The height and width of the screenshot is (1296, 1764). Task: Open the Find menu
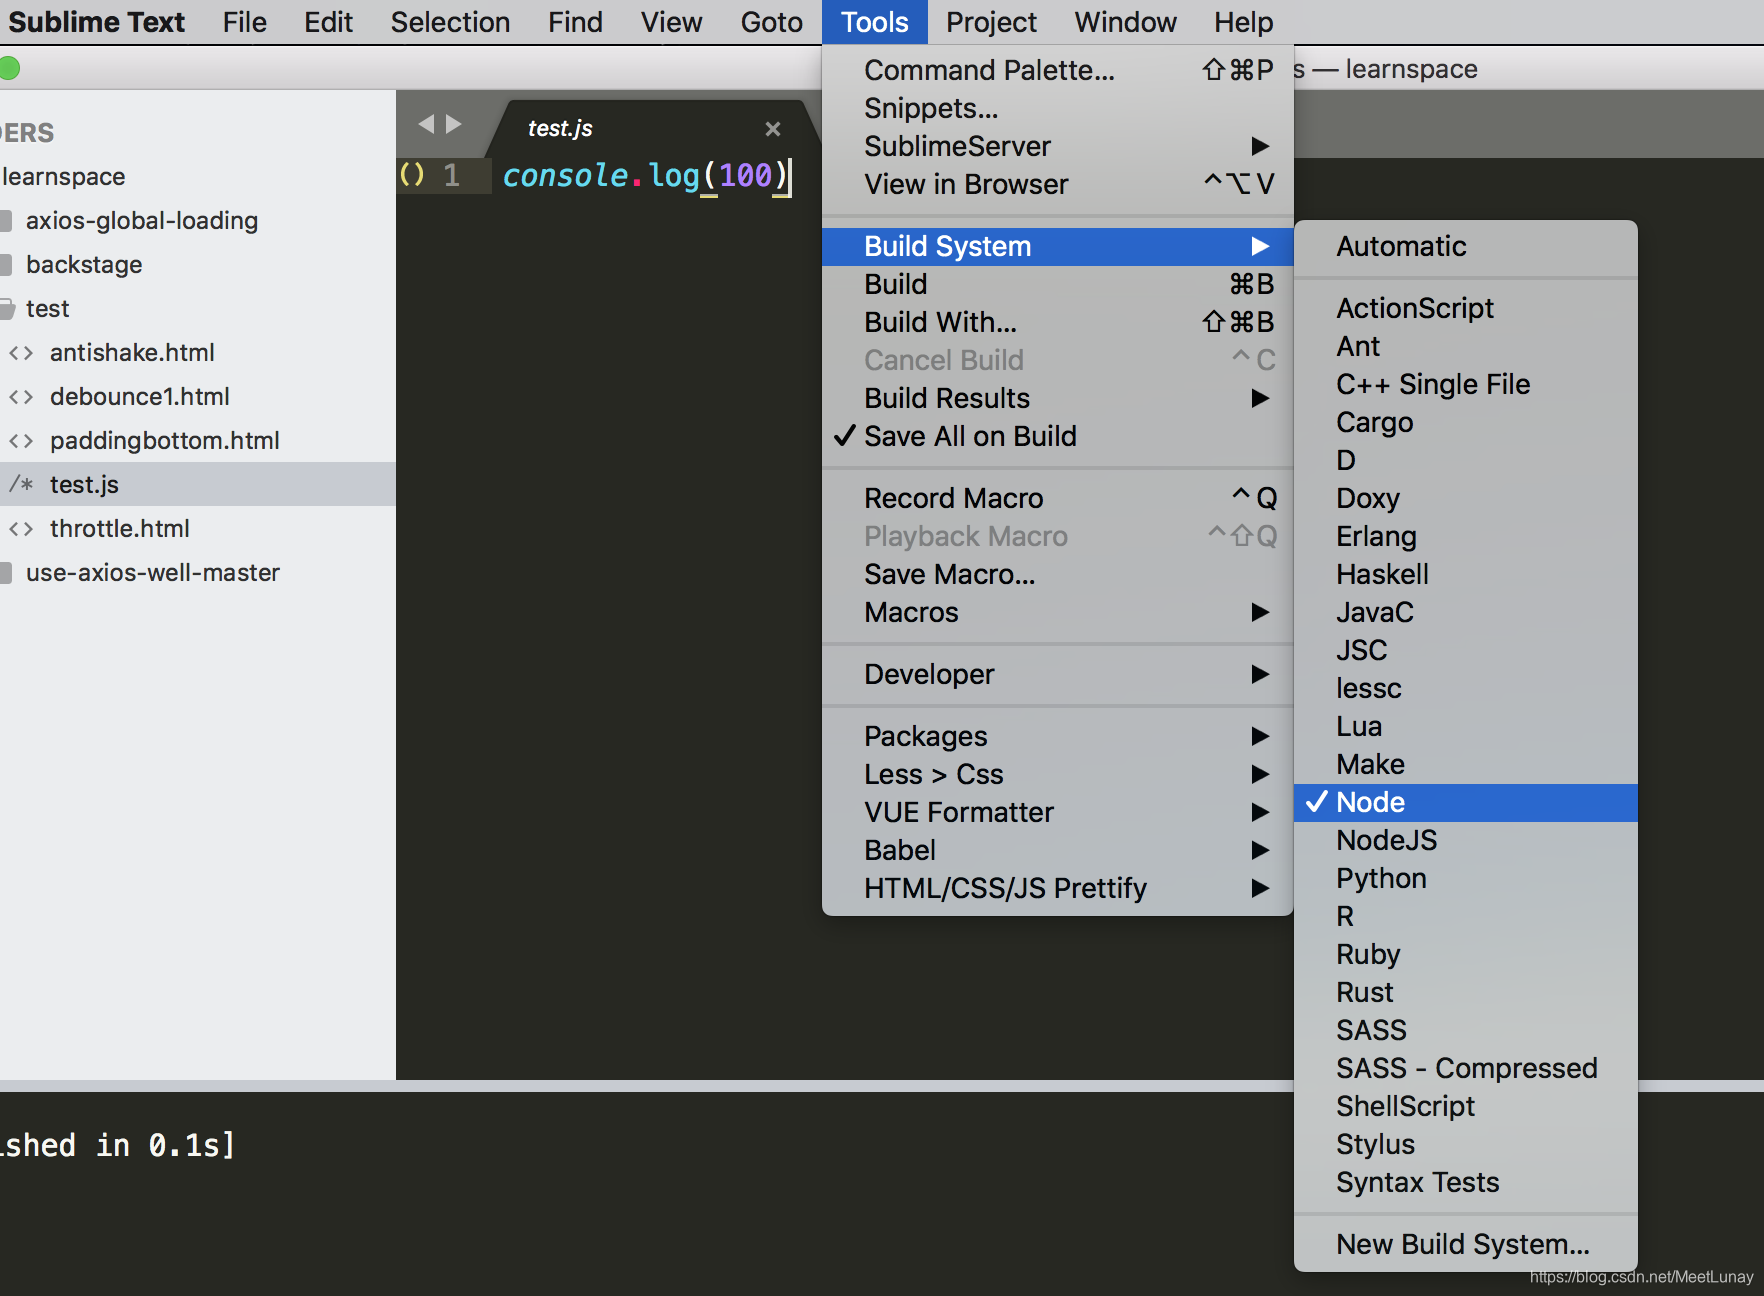pyautogui.click(x=575, y=22)
